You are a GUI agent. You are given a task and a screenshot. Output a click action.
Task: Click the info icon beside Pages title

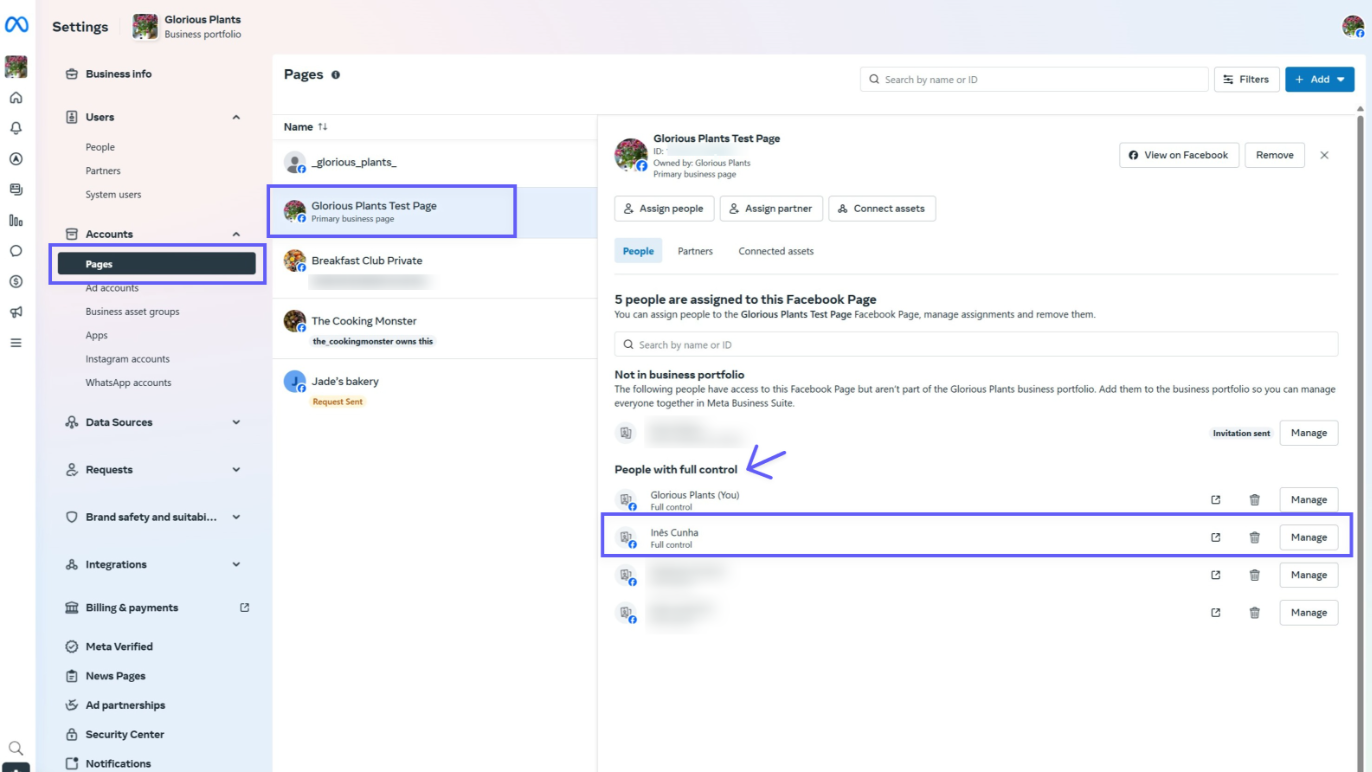[x=335, y=75]
